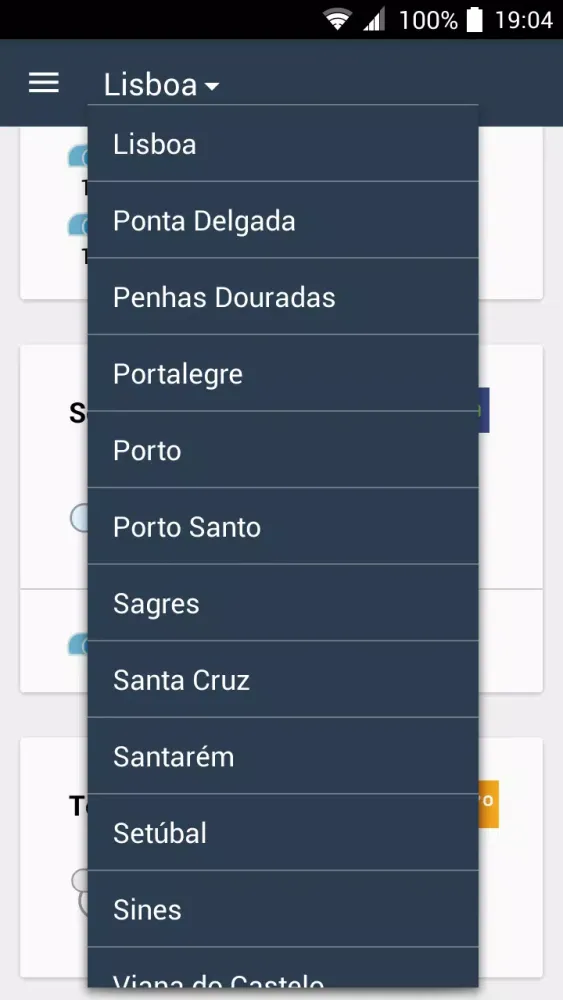The width and height of the screenshot is (563, 1000).
Task: Pick Portalegre from the dropdown
Action: click(283, 373)
